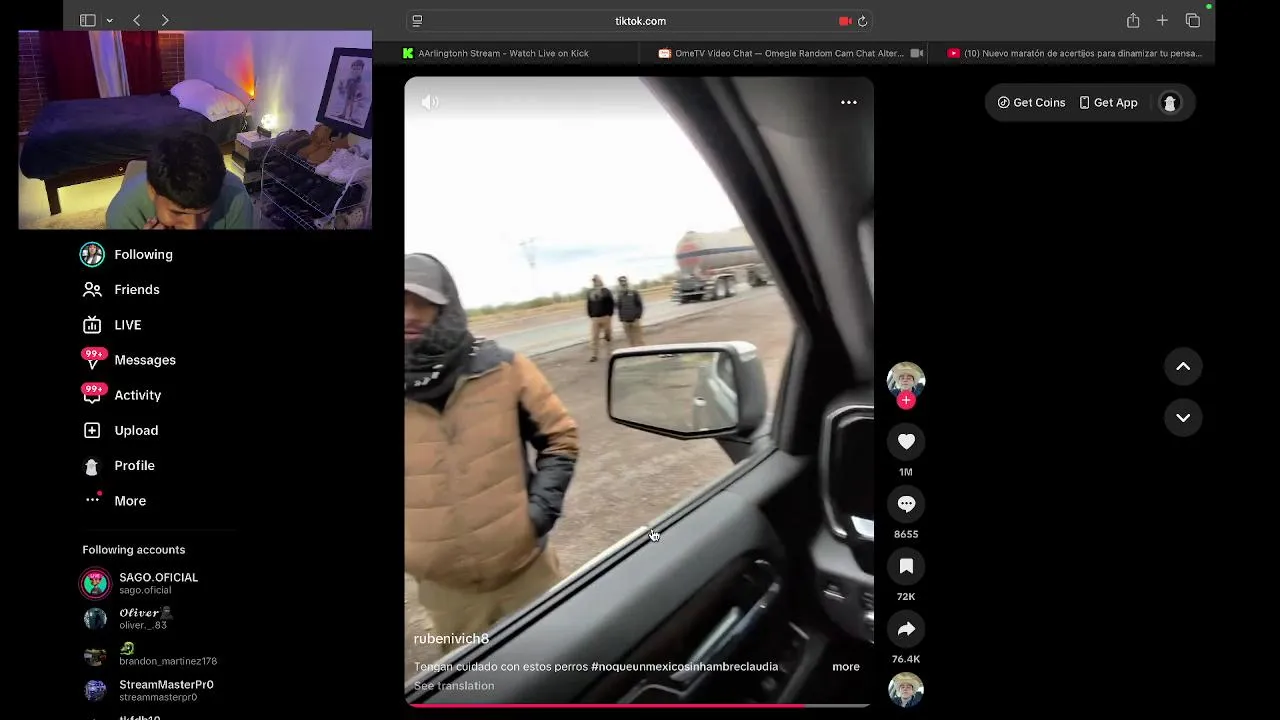Click SAGO.OFICIAL account avatar
The image size is (1280, 720).
tap(95, 583)
